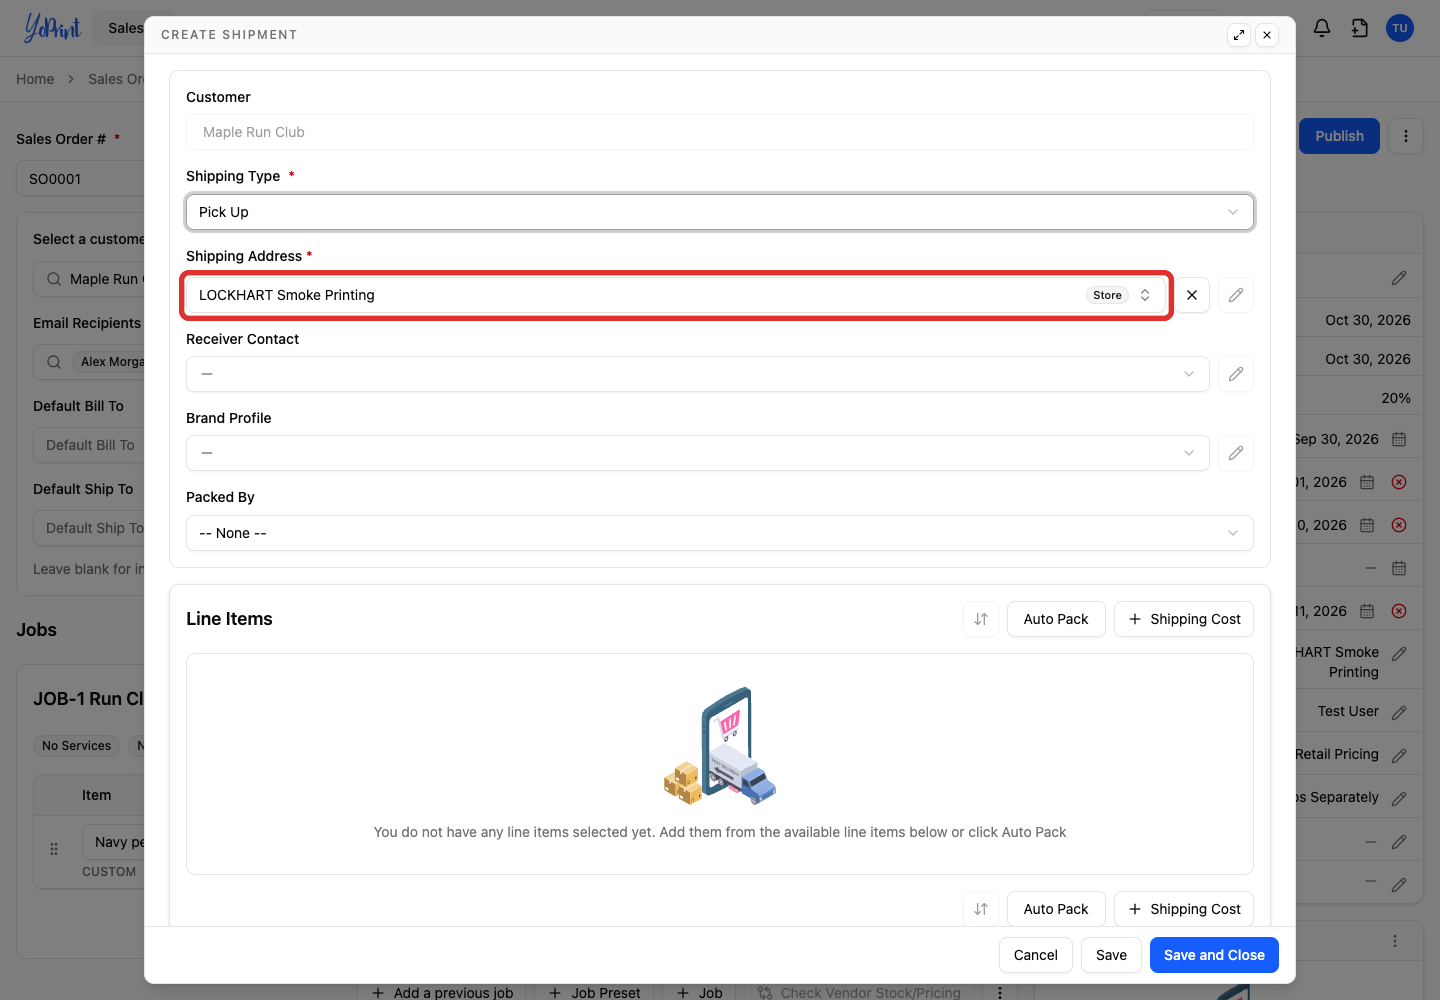Edit the shipping address with pencil icon
1440x1000 pixels.
tap(1236, 295)
